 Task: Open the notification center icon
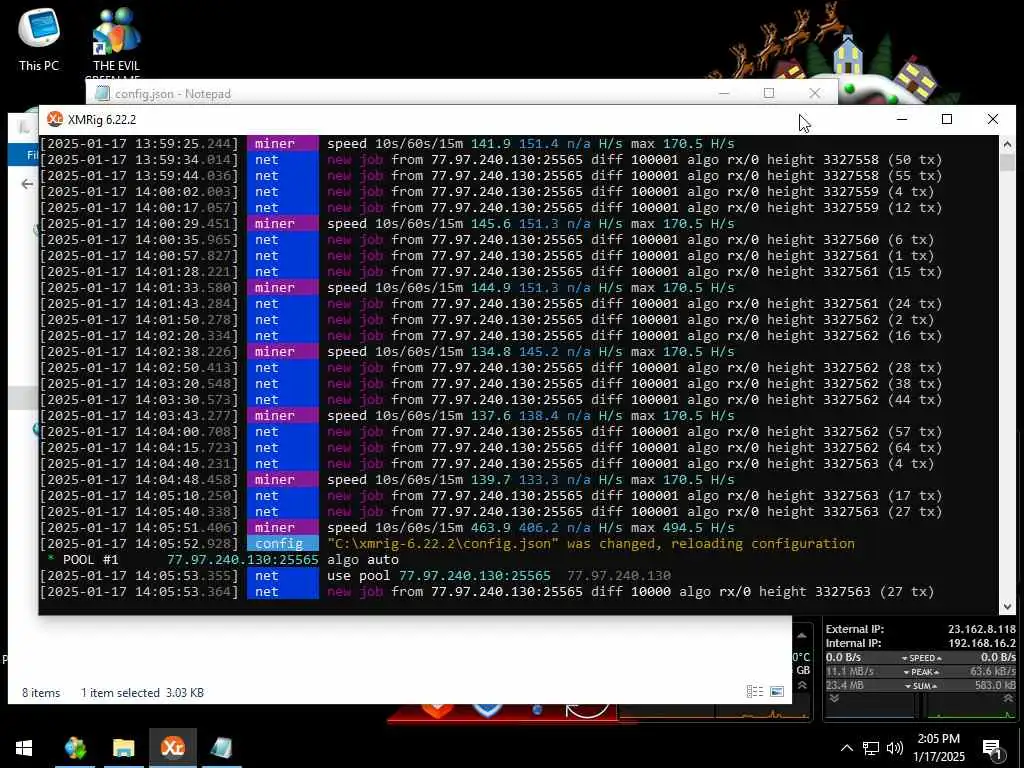point(991,749)
